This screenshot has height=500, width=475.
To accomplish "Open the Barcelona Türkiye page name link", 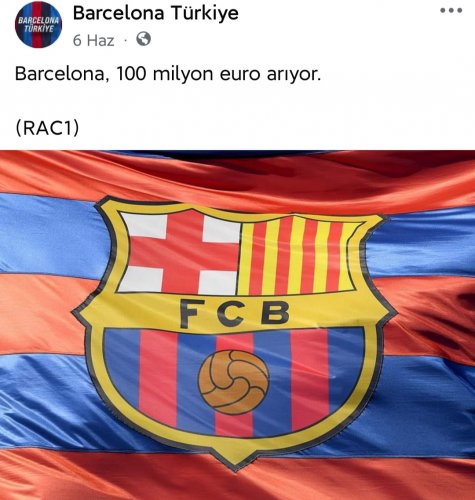I will 156,13.
